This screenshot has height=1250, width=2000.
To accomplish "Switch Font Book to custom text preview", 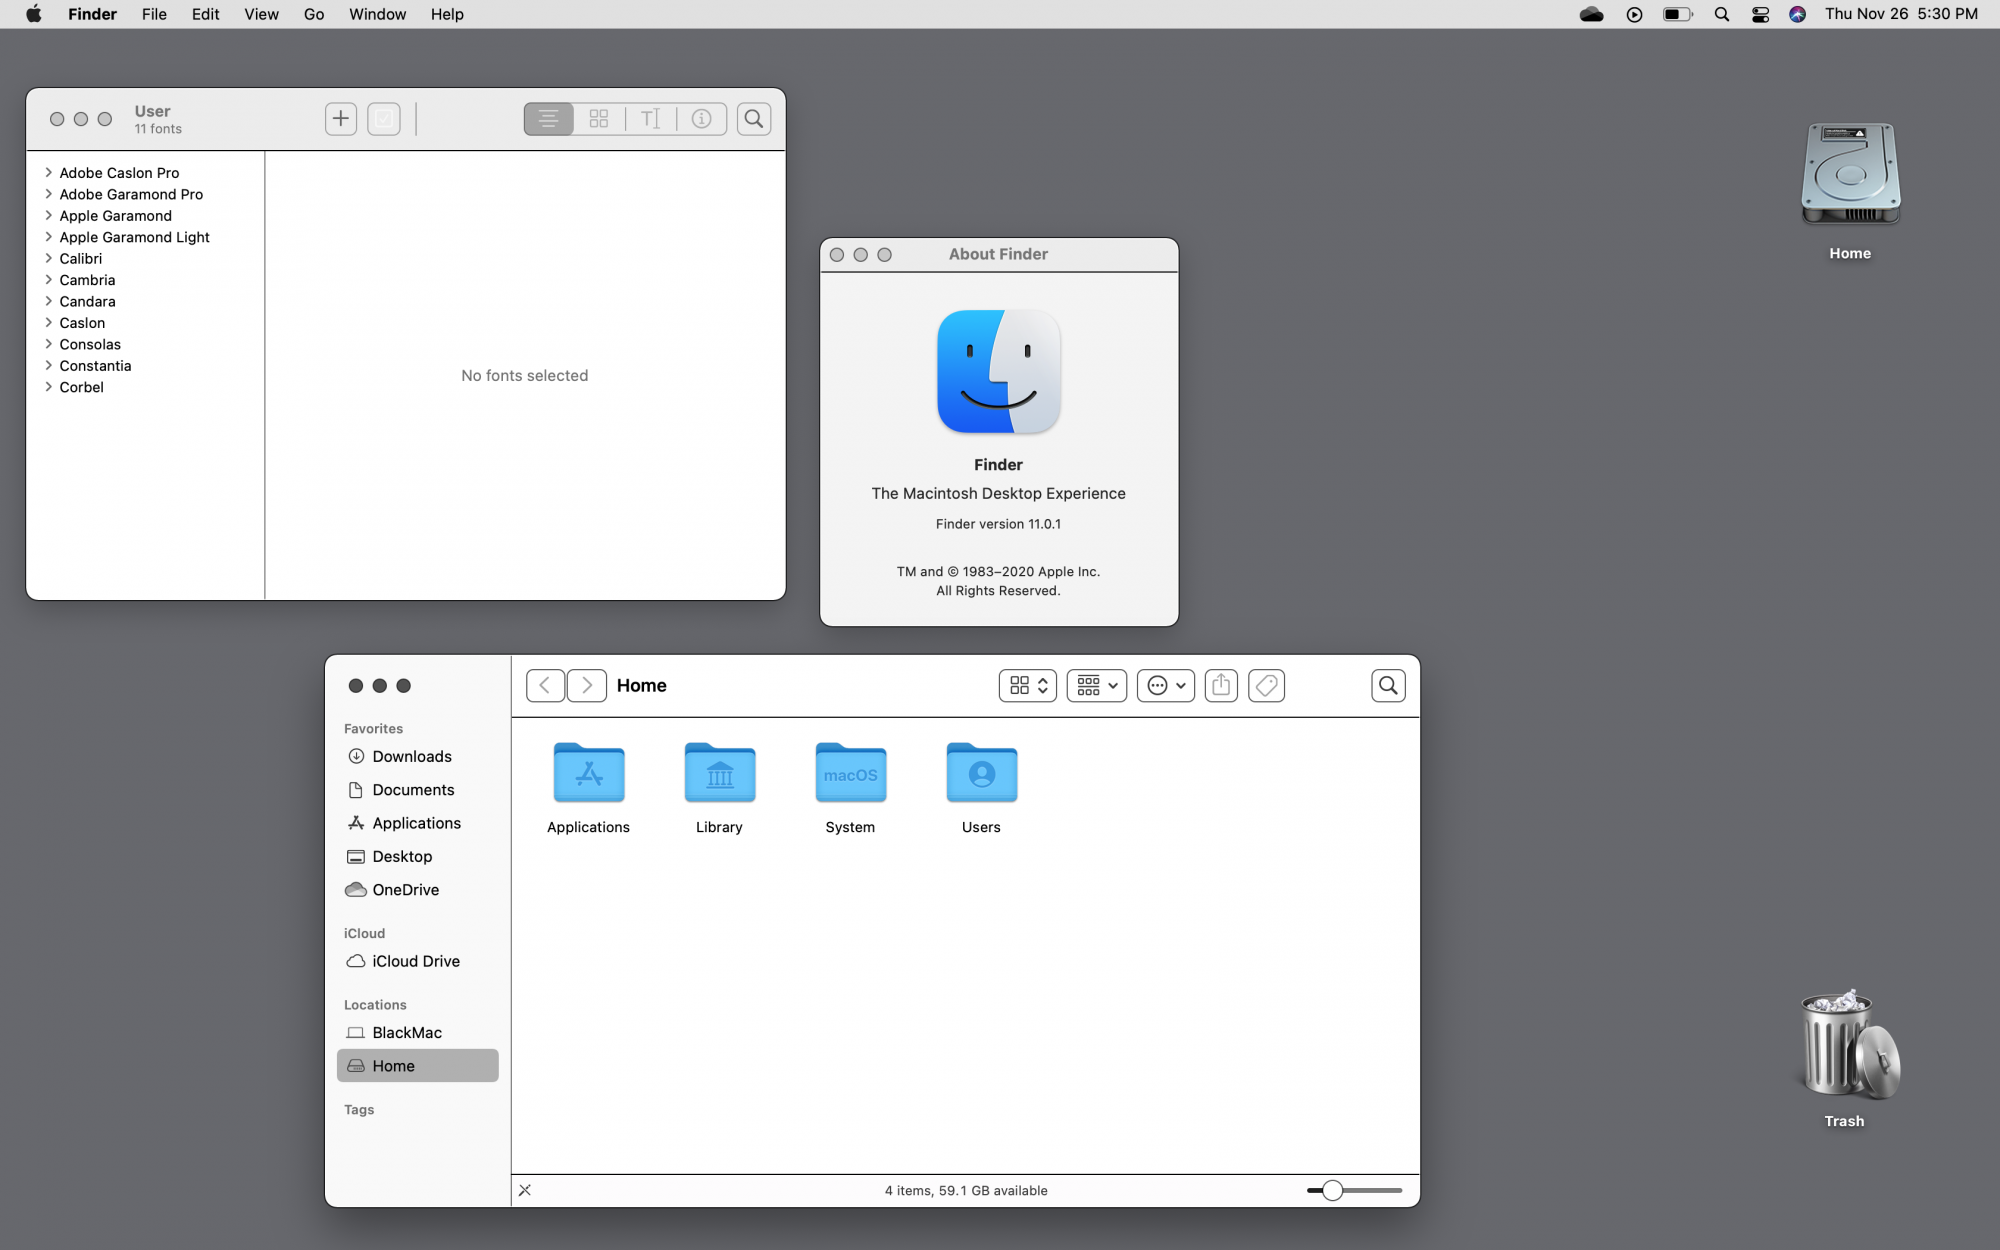I will click(650, 119).
